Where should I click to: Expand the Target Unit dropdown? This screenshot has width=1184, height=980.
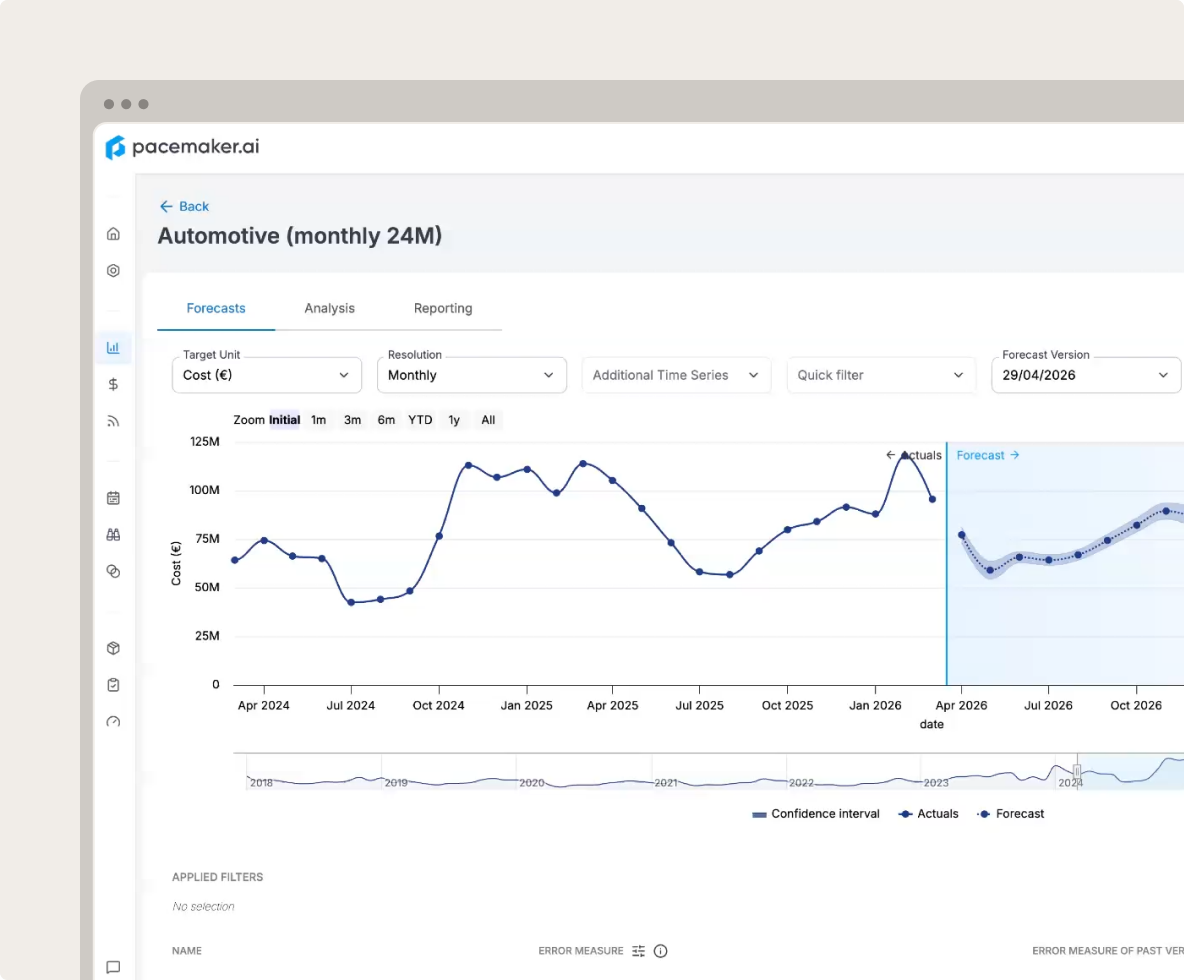(267, 375)
